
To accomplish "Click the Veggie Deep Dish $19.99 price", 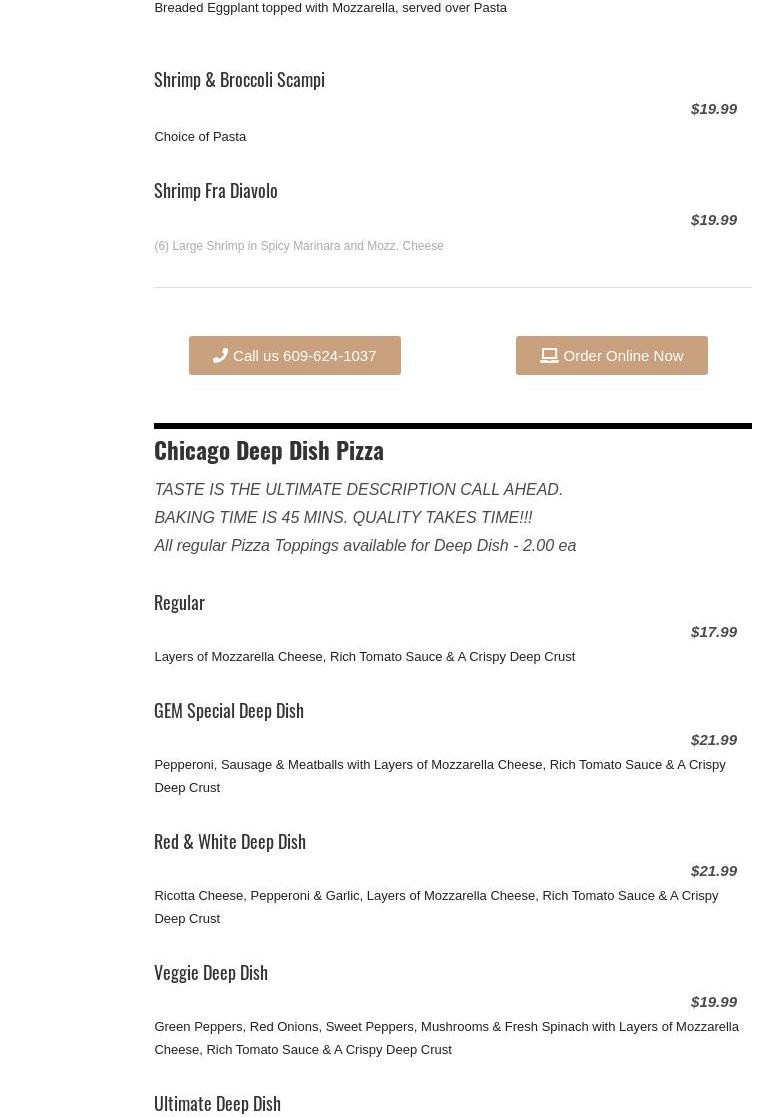I will pyautogui.click(x=713, y=1001).
